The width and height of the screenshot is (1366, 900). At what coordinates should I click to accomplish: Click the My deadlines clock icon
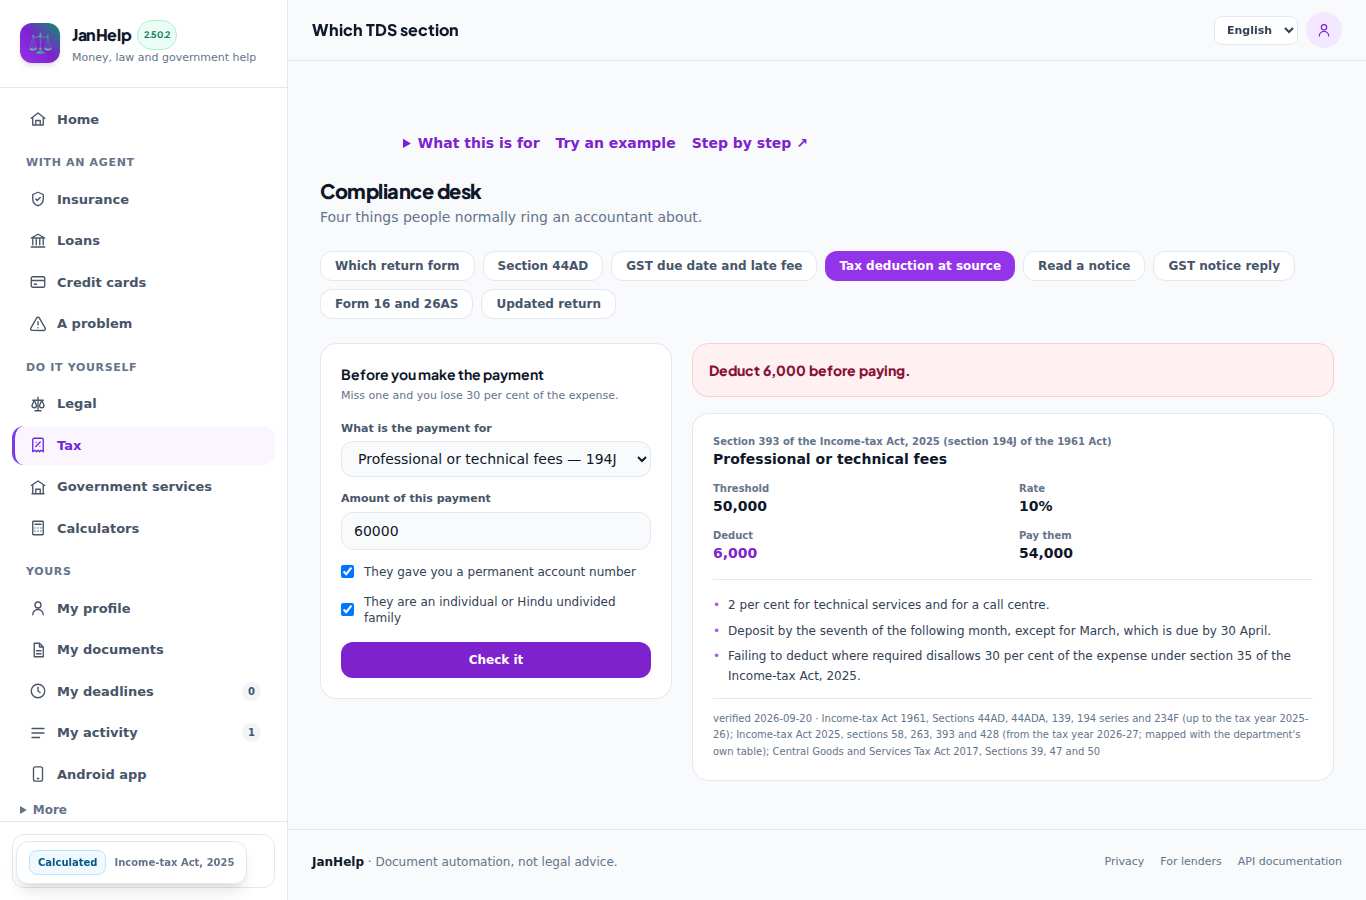click(x=38, y=691)
